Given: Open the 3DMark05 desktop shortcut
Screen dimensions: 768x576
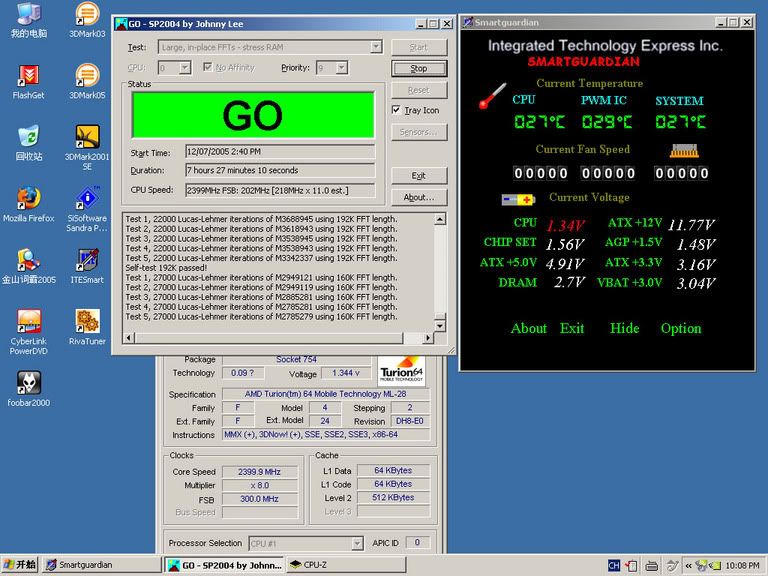Looking at the screenshot, I should (x=87, y=81).
